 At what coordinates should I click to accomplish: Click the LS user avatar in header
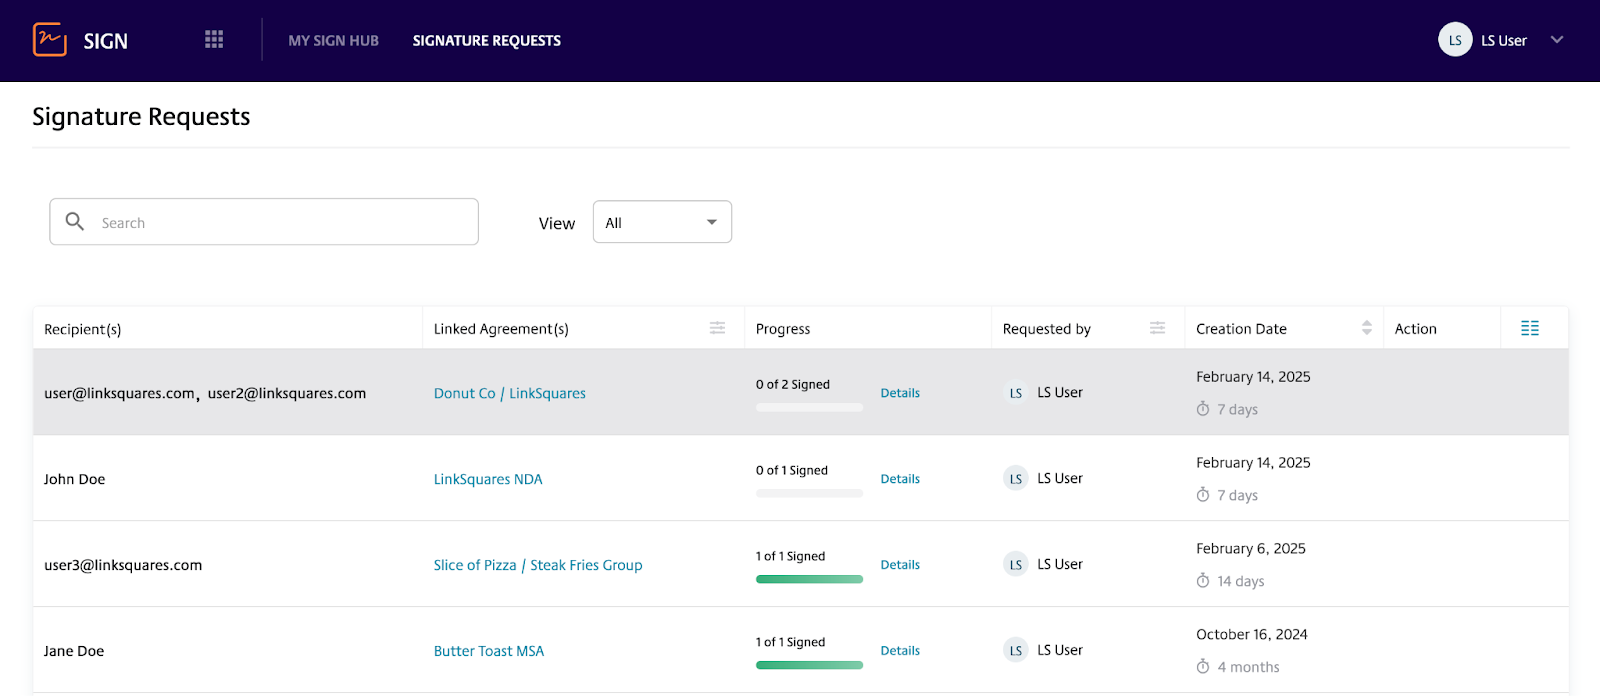coord(1455,40)
